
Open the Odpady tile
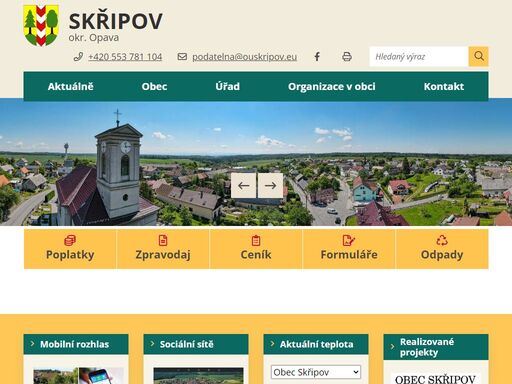coord(442,249)
